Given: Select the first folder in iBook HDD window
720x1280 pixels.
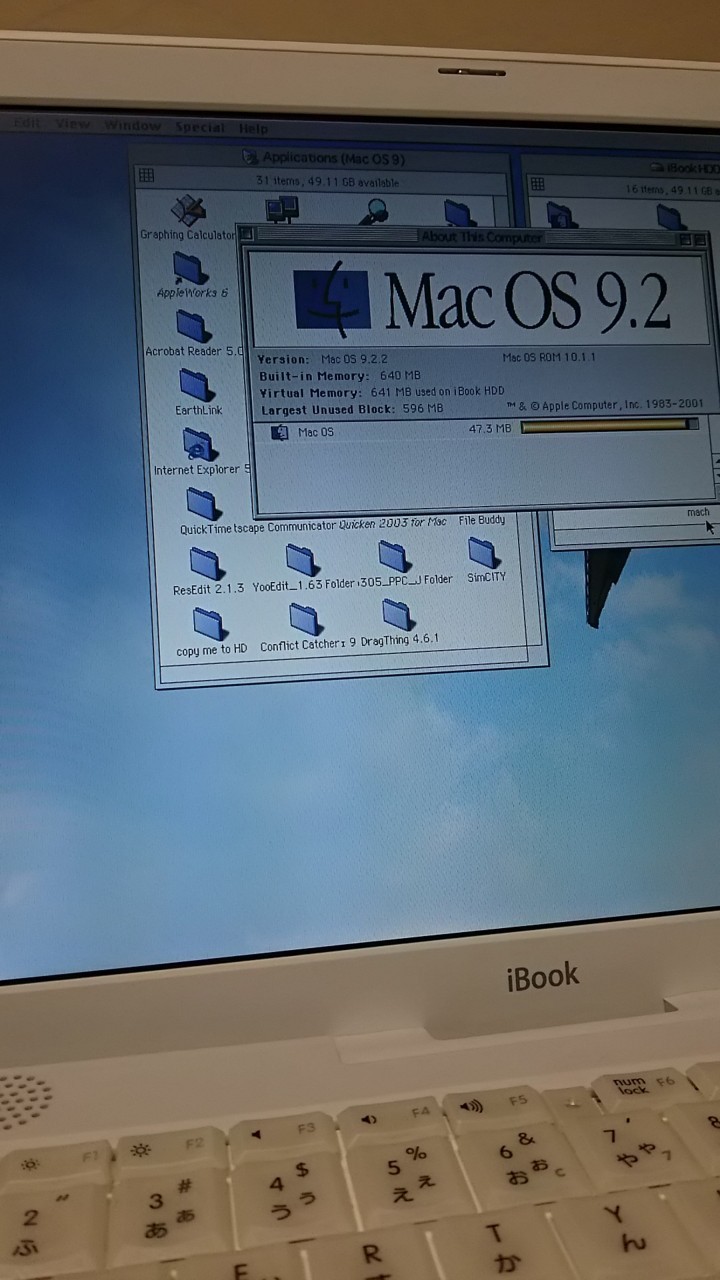Looking at the screenshot, I should [561, 215].
